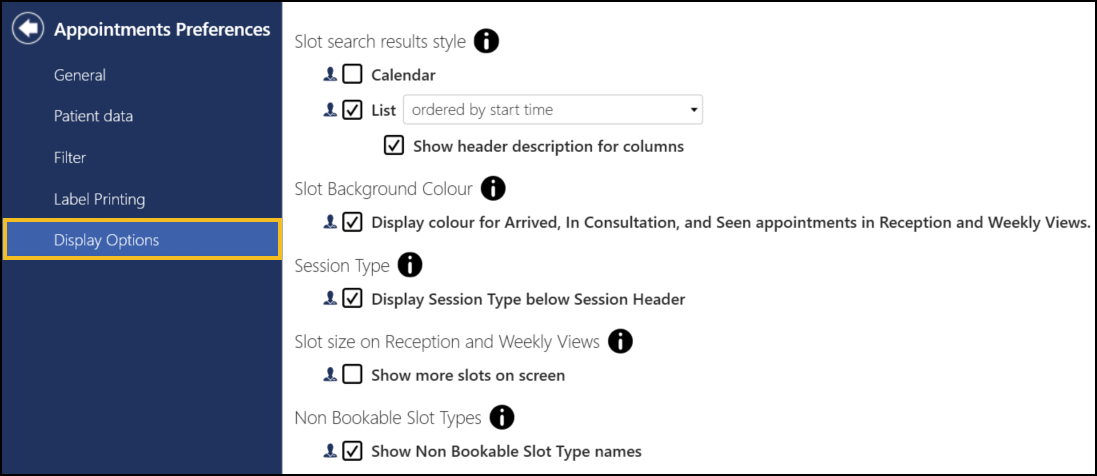Image resolution: width=1097 pixels, height=476 pixels.
Task: Disable Display colour for Arrived appointments
Action: (x=352, y=222)
